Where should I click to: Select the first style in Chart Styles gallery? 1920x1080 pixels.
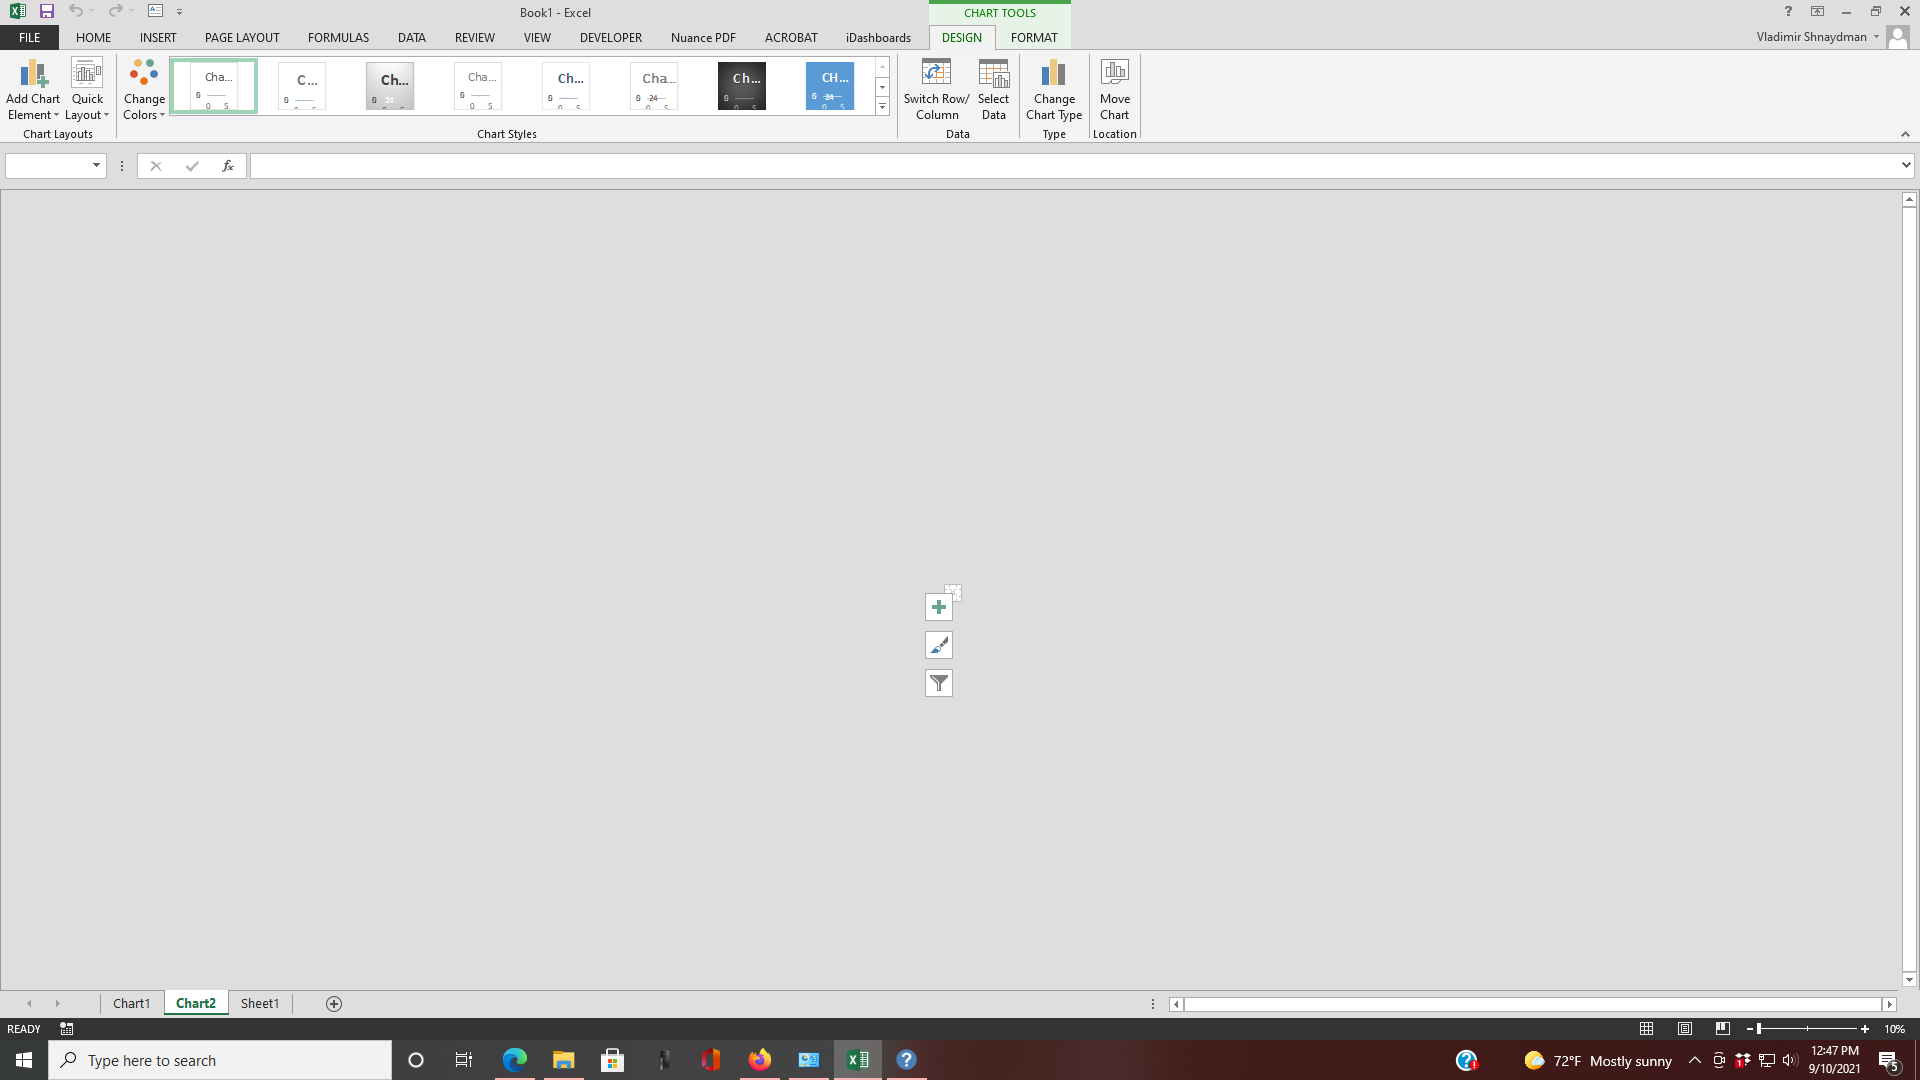(213, 86)
